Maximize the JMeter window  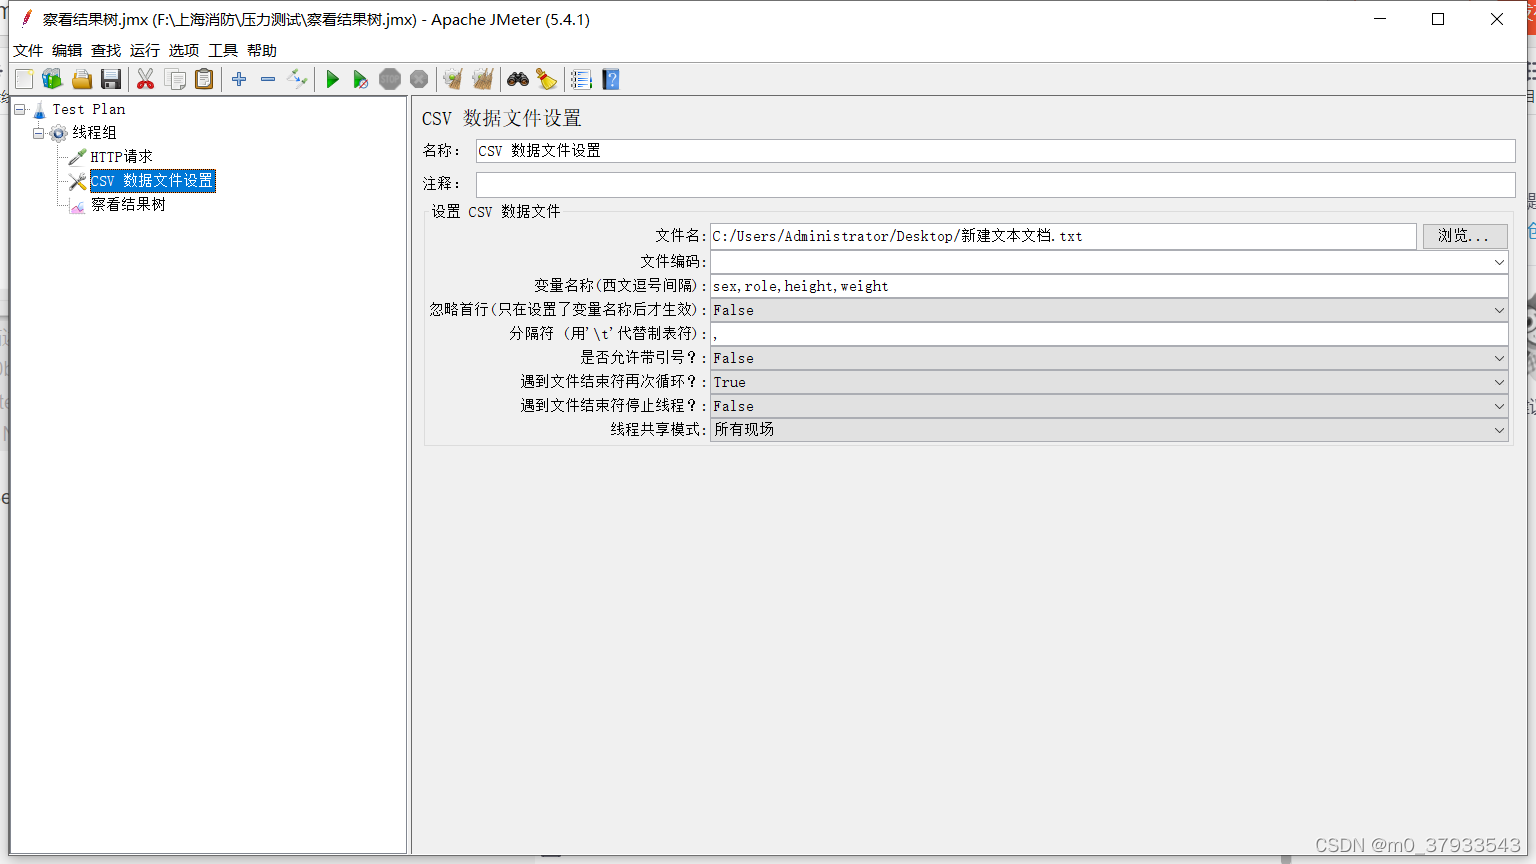1438,19
